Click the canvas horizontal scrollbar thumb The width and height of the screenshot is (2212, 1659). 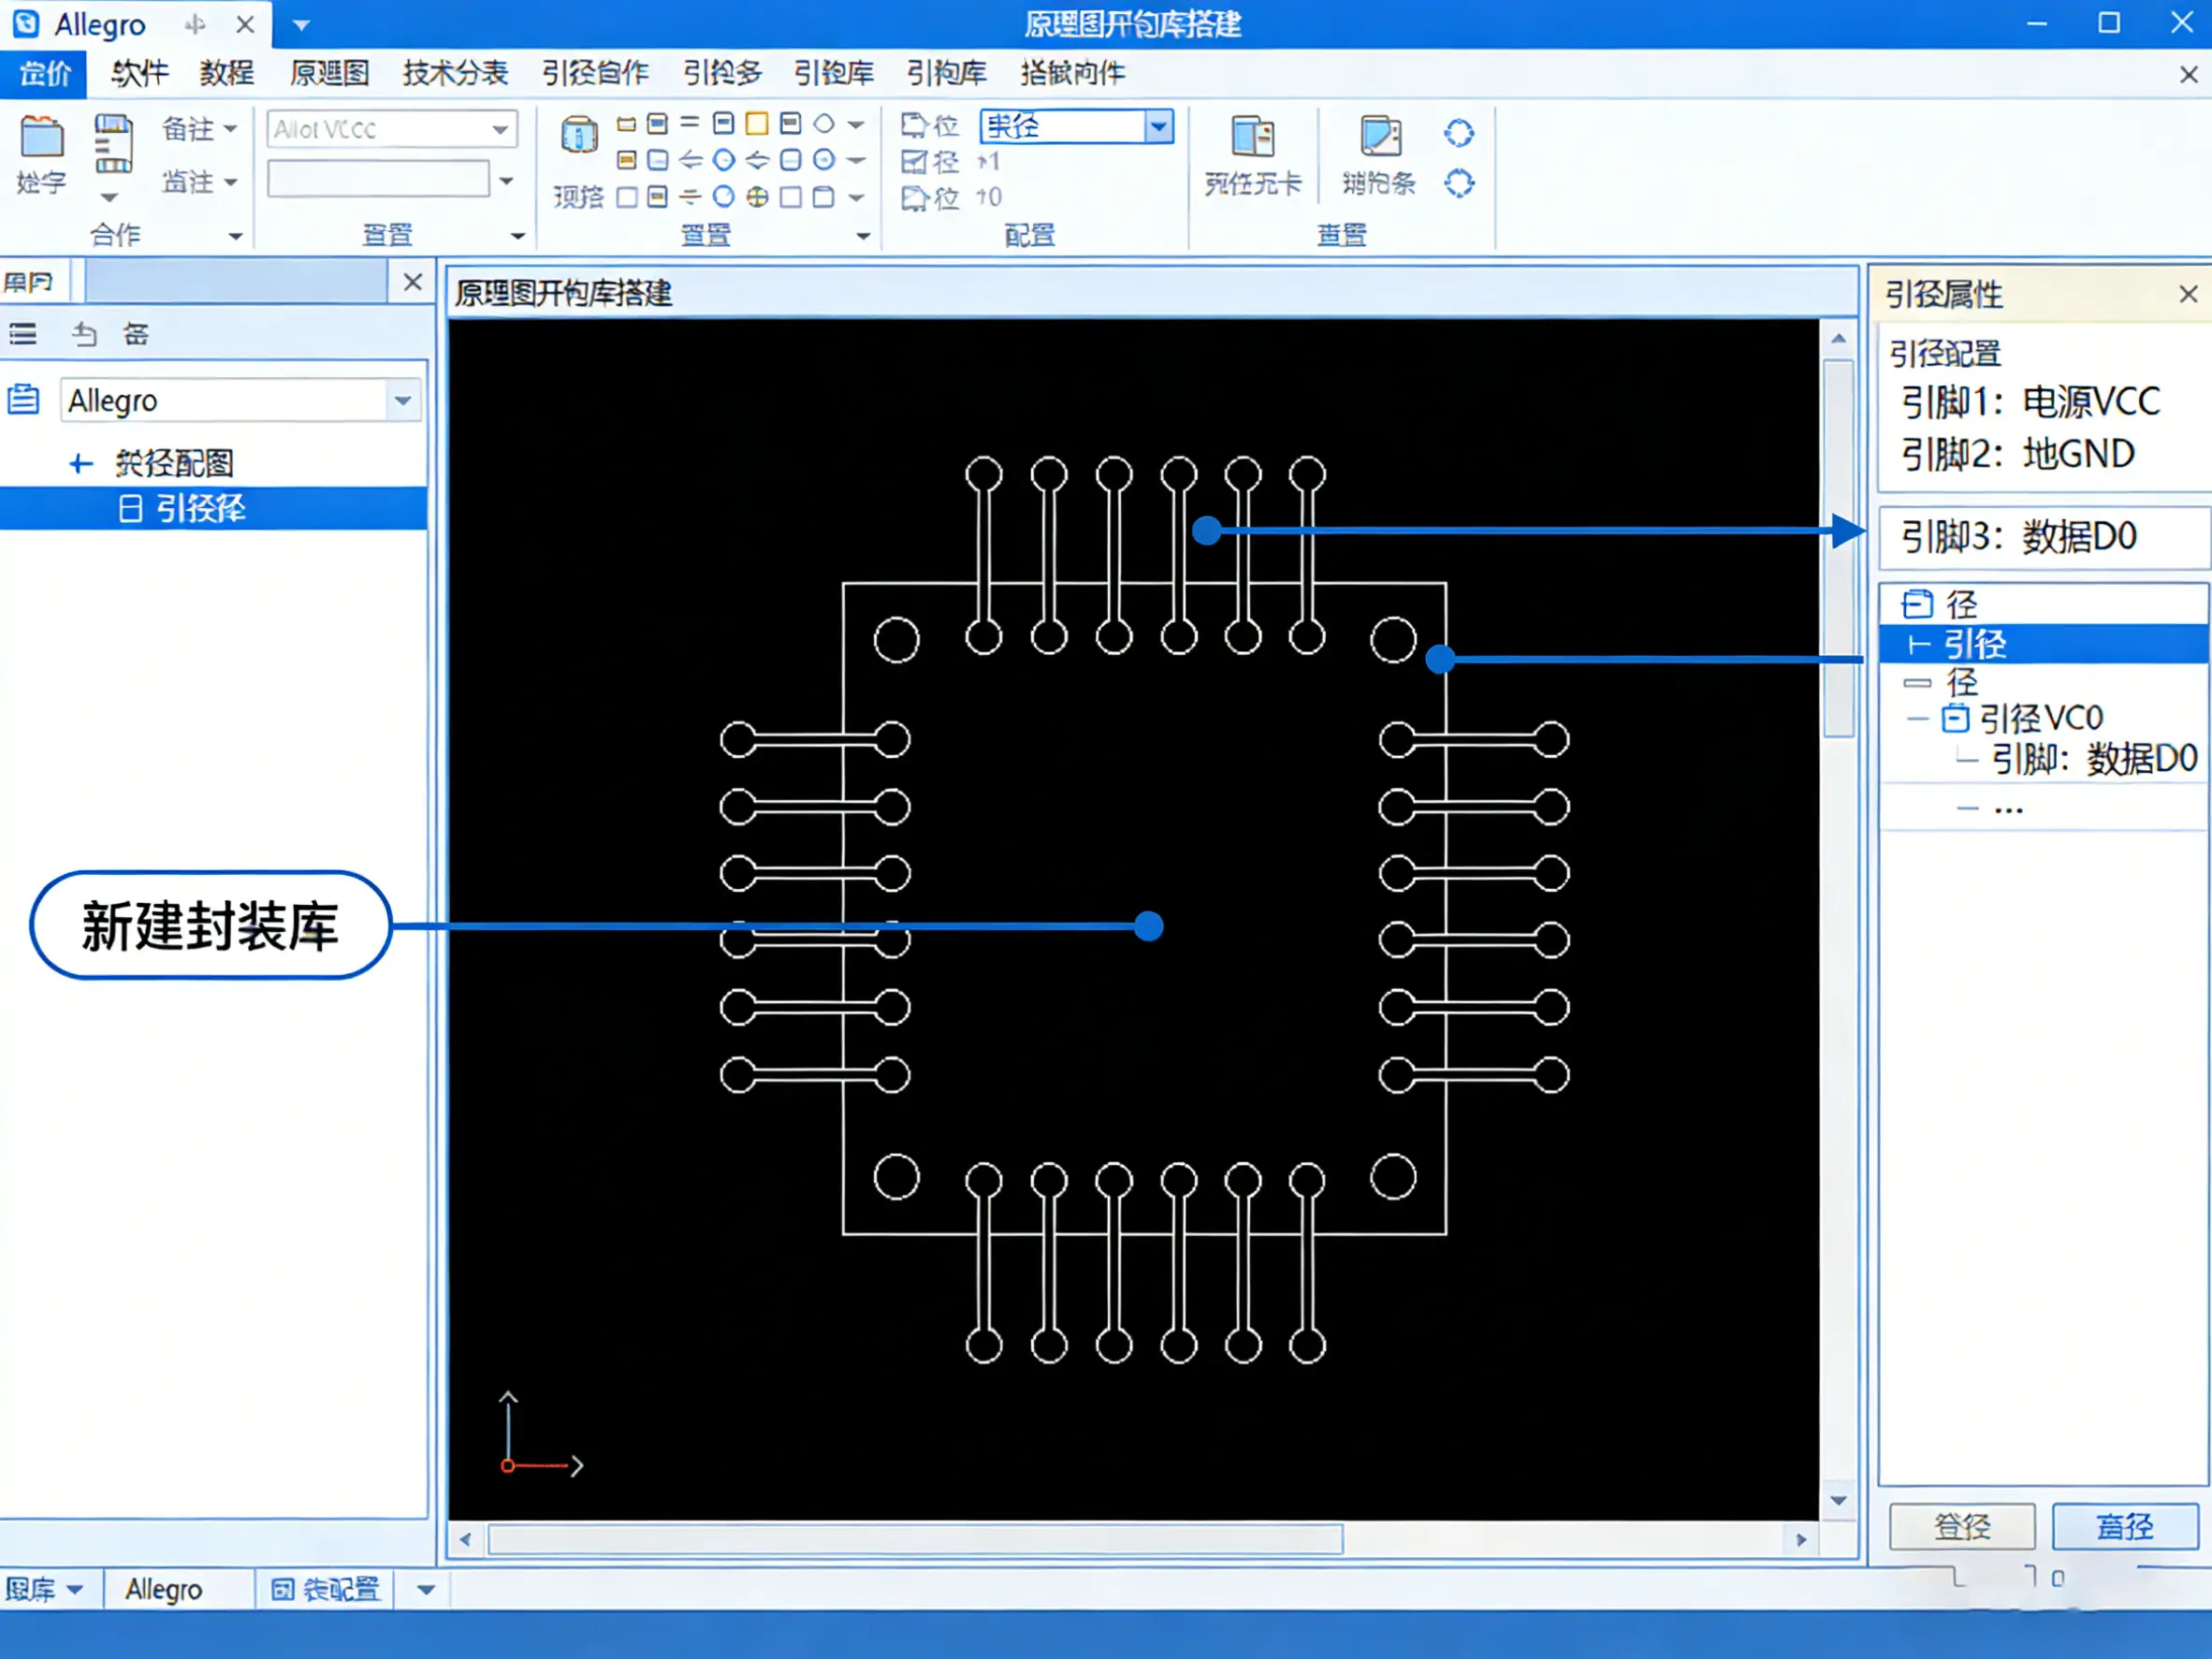(x=914, y=1540)
